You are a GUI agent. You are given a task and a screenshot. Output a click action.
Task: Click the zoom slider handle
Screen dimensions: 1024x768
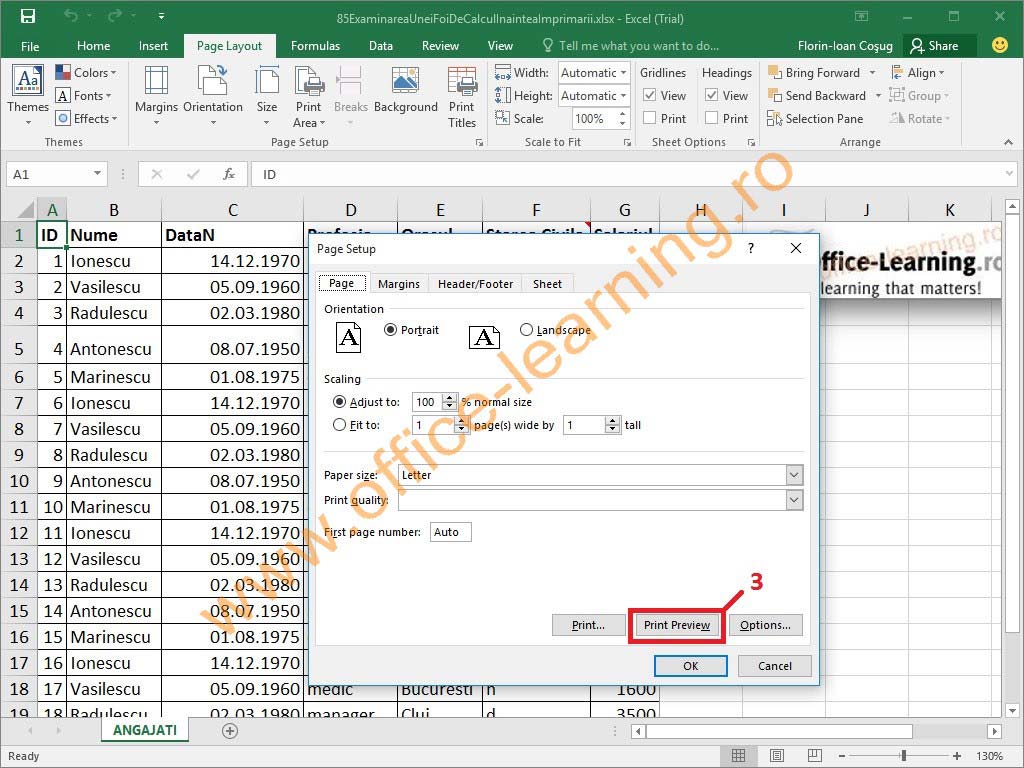coord(903,756)
